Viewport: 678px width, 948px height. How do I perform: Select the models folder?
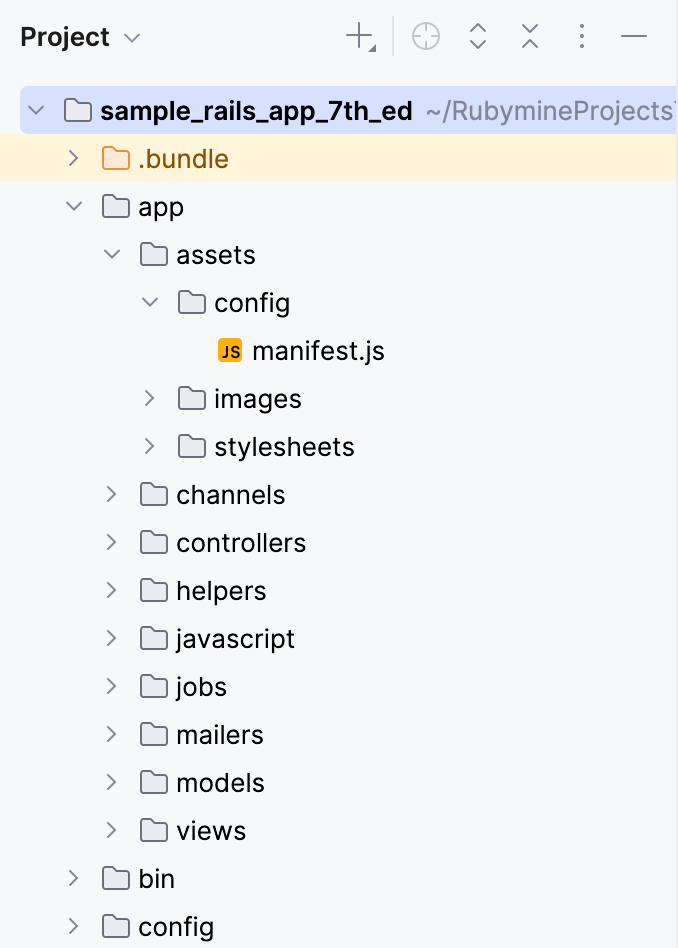[220, 783]
